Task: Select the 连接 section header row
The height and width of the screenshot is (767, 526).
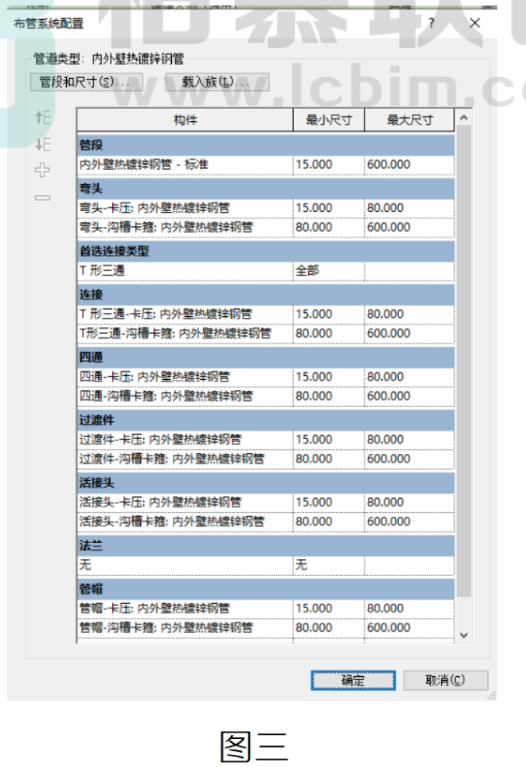Action: tap(266, 294)
